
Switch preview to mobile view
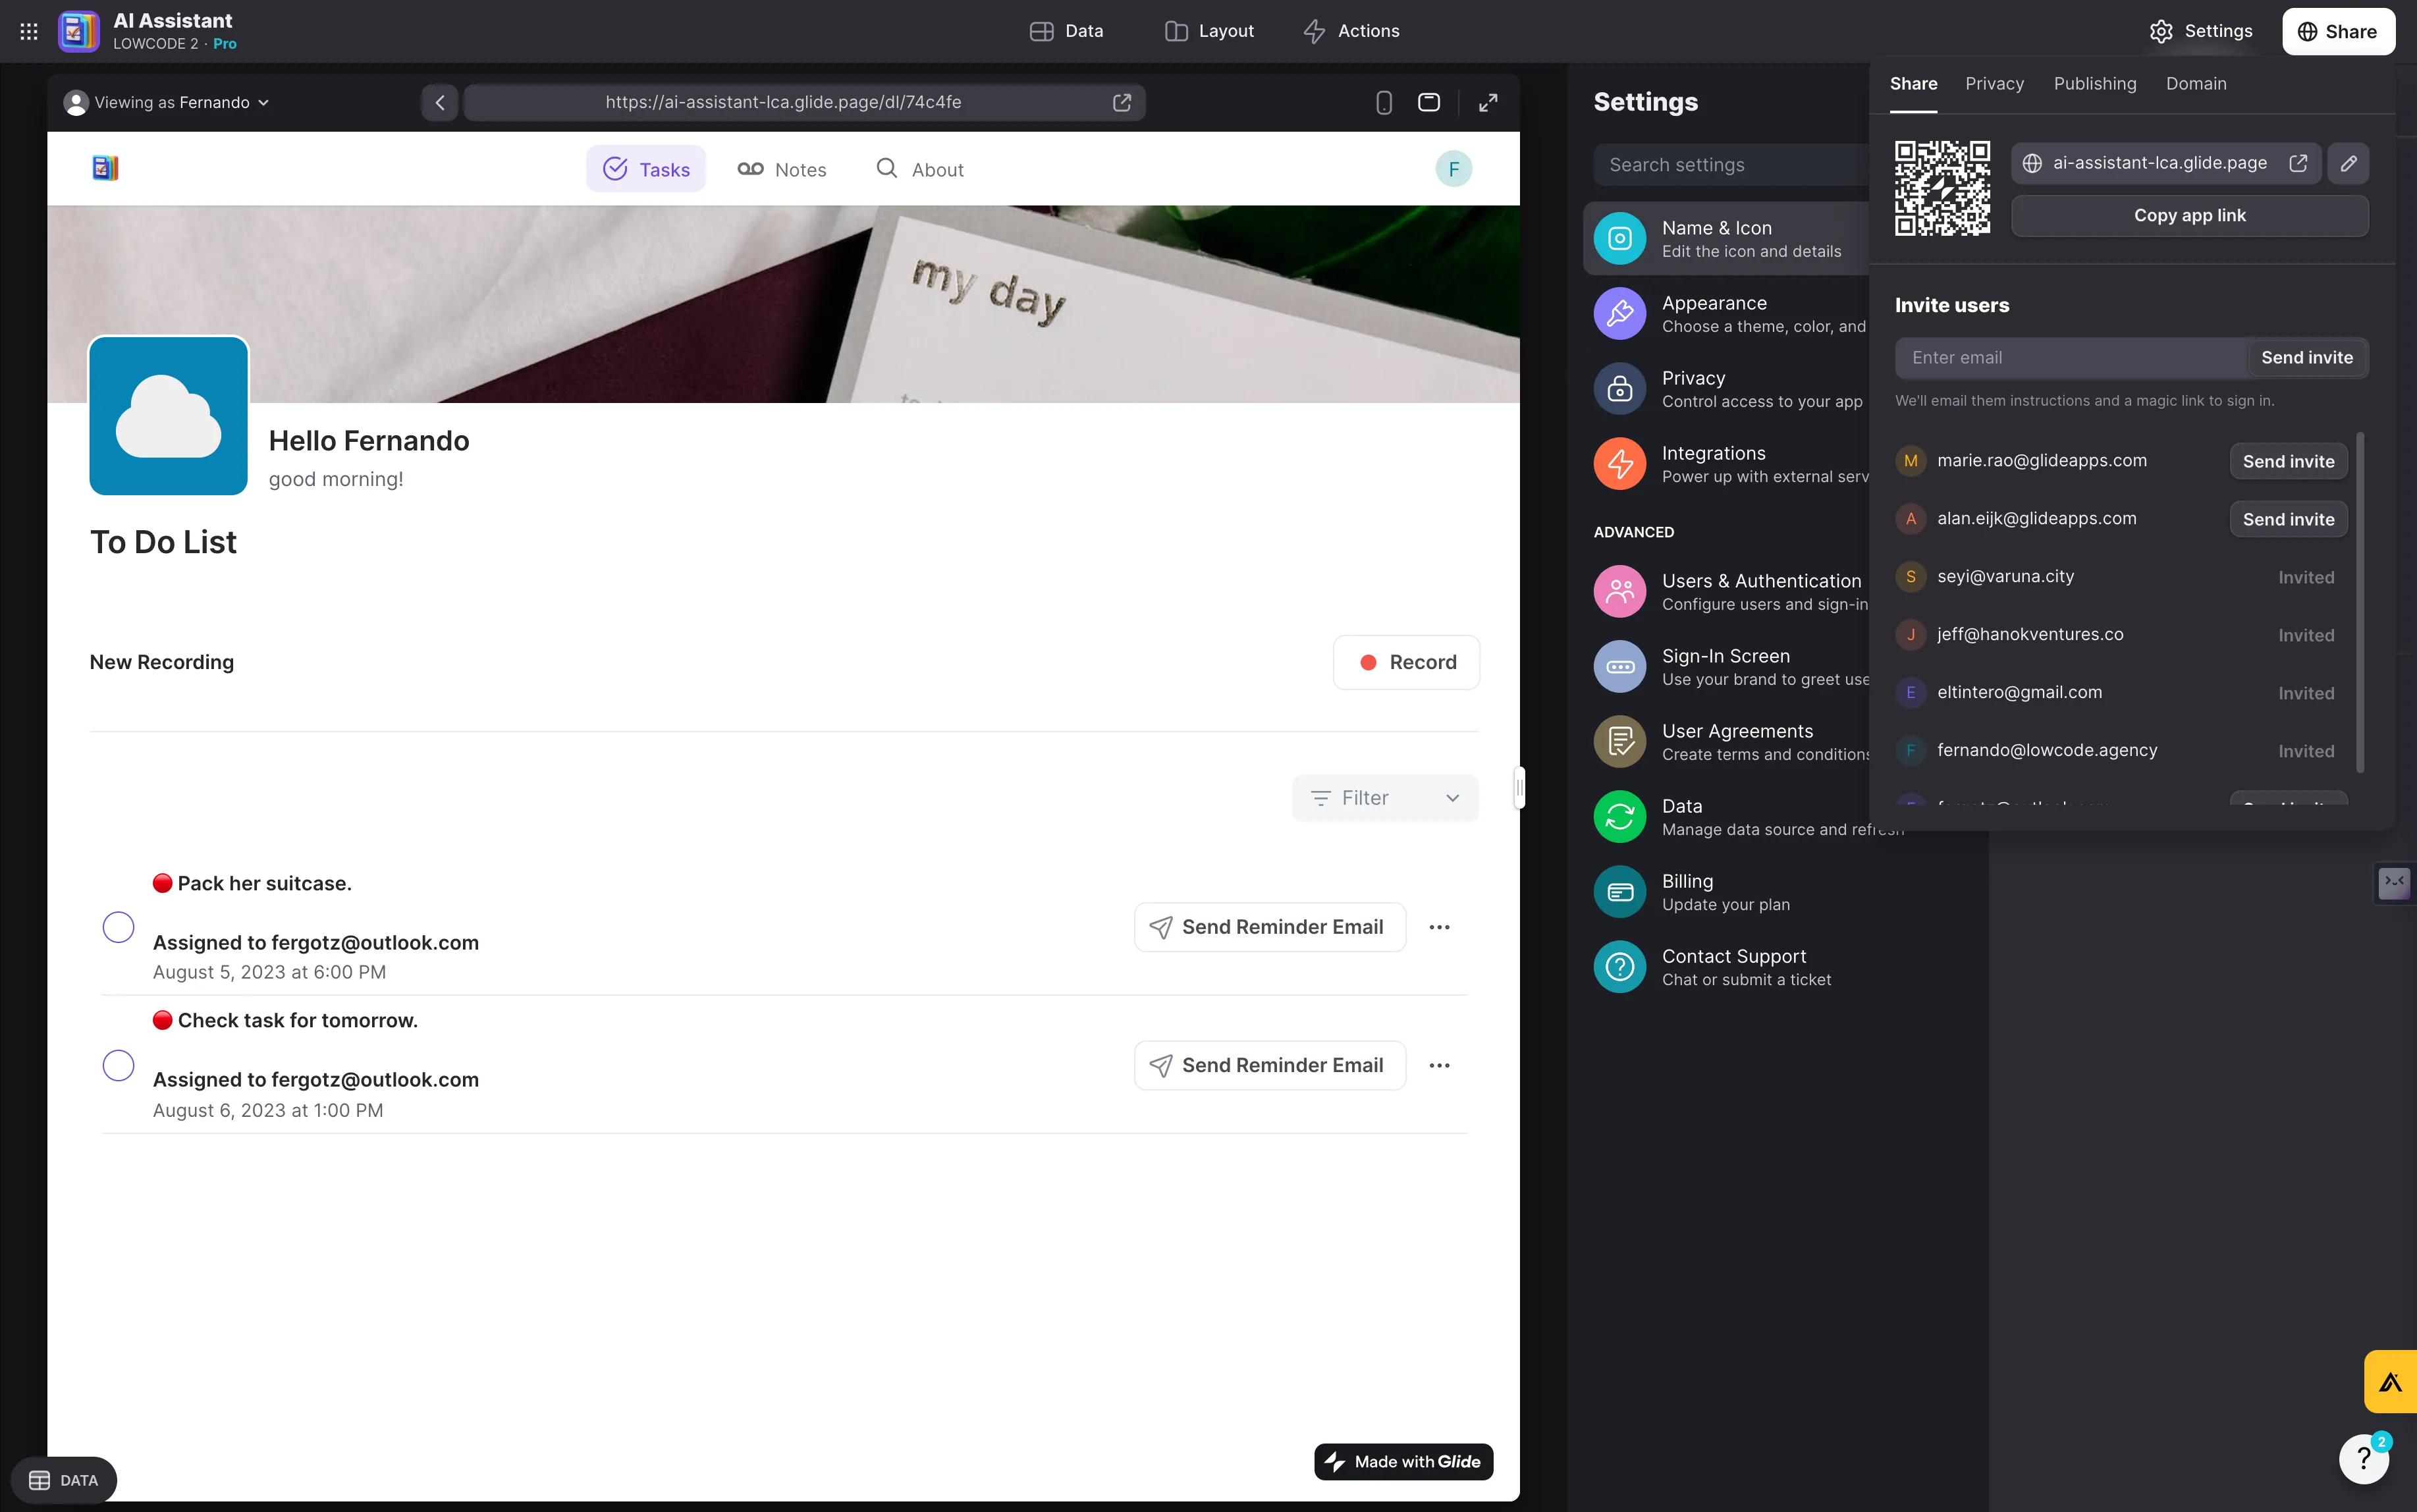pos(1384,102)
